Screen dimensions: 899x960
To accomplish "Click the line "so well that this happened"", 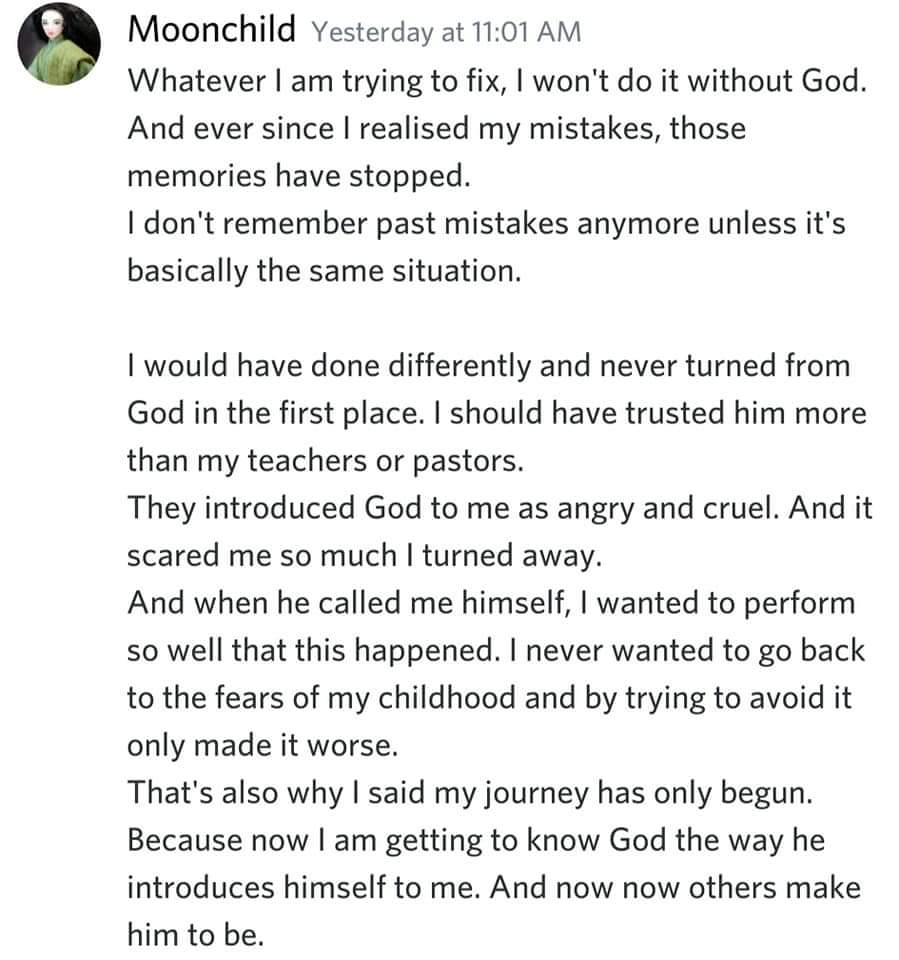I will tap(496, 650).
